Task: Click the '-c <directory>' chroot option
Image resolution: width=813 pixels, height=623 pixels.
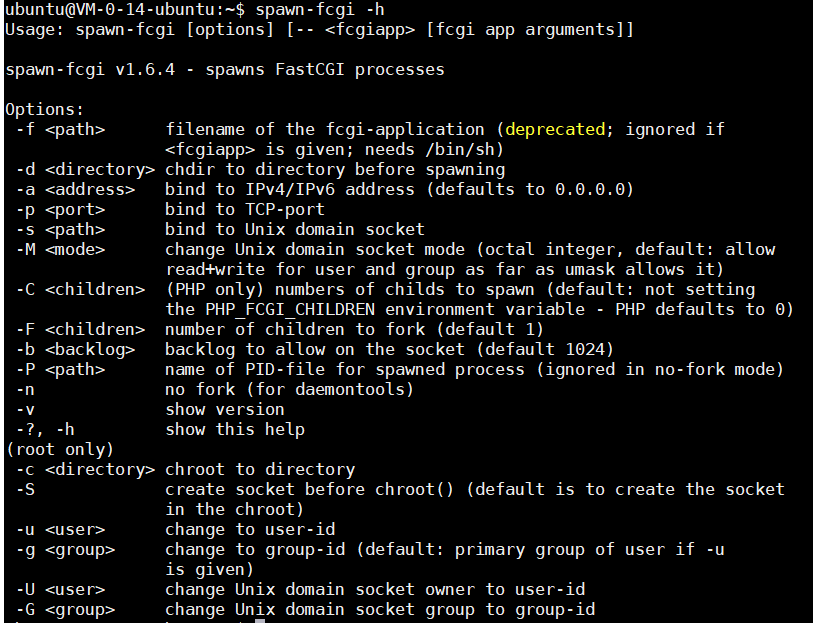Action: pyautogui.click(x=85, y=470)
